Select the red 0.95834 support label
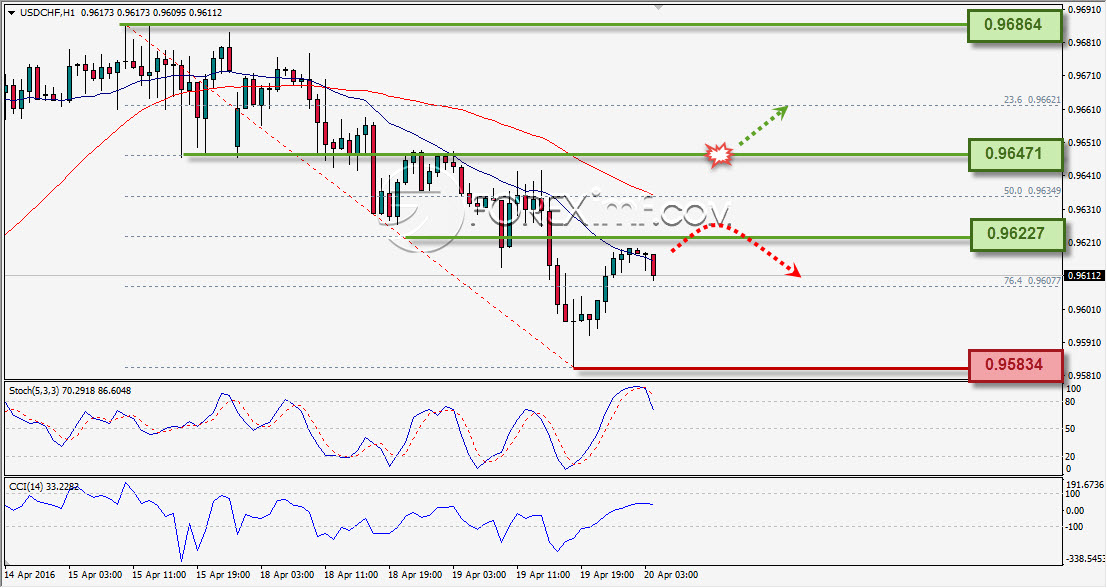 point(1015,366)
